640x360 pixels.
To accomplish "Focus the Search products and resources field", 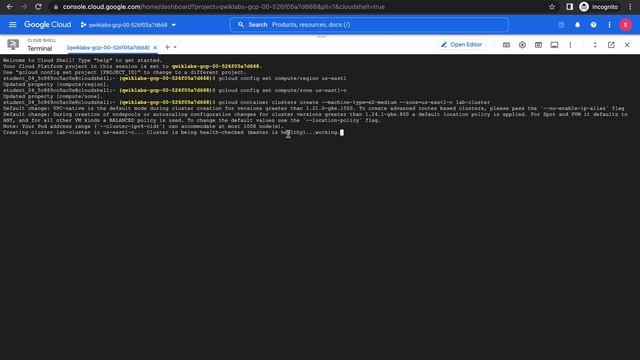I will (x=369, y=25).
